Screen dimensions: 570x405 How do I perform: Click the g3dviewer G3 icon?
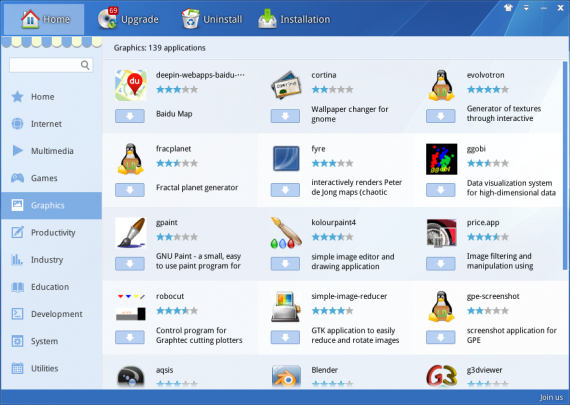(441, 377)
